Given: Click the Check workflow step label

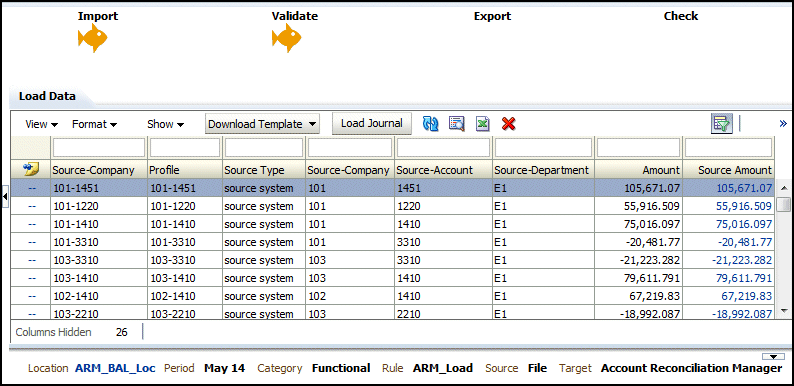Looking at the screenshot, I should (x=681, y=16).
